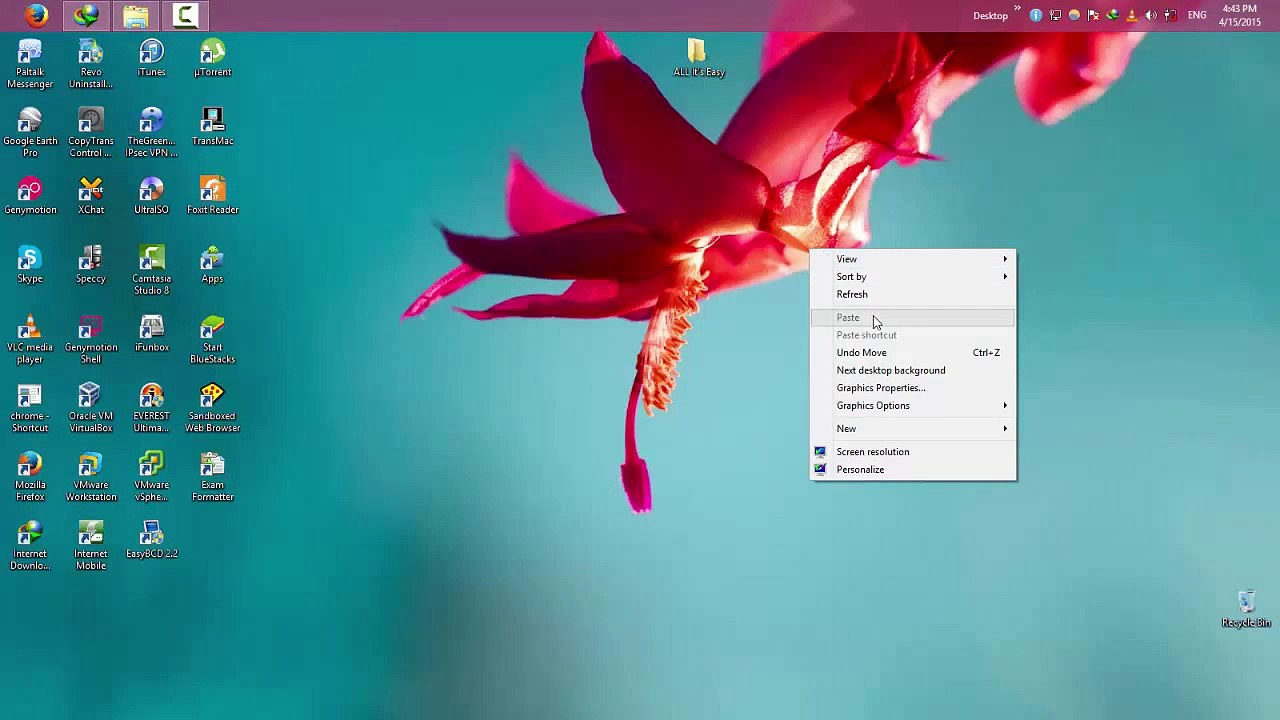Image resolution: width=1280 pixels, height=720 pixels.
Task: Open Screen resolution from context menu
Action: tap(913, 452)
